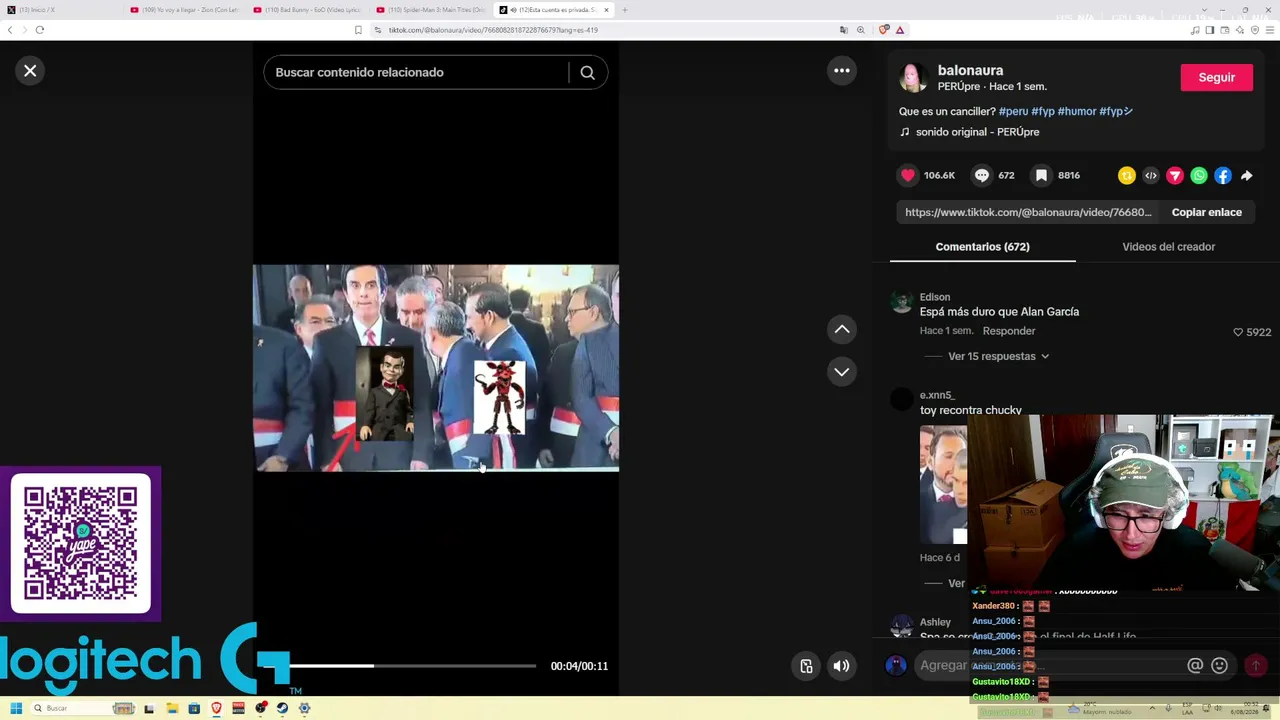
Task: Click the icon left of the speaker button
Action: tap(806, 666)
